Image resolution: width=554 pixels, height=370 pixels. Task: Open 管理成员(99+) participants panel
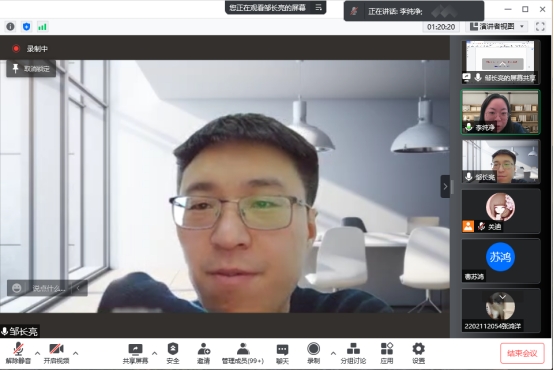tap(242, 353)
